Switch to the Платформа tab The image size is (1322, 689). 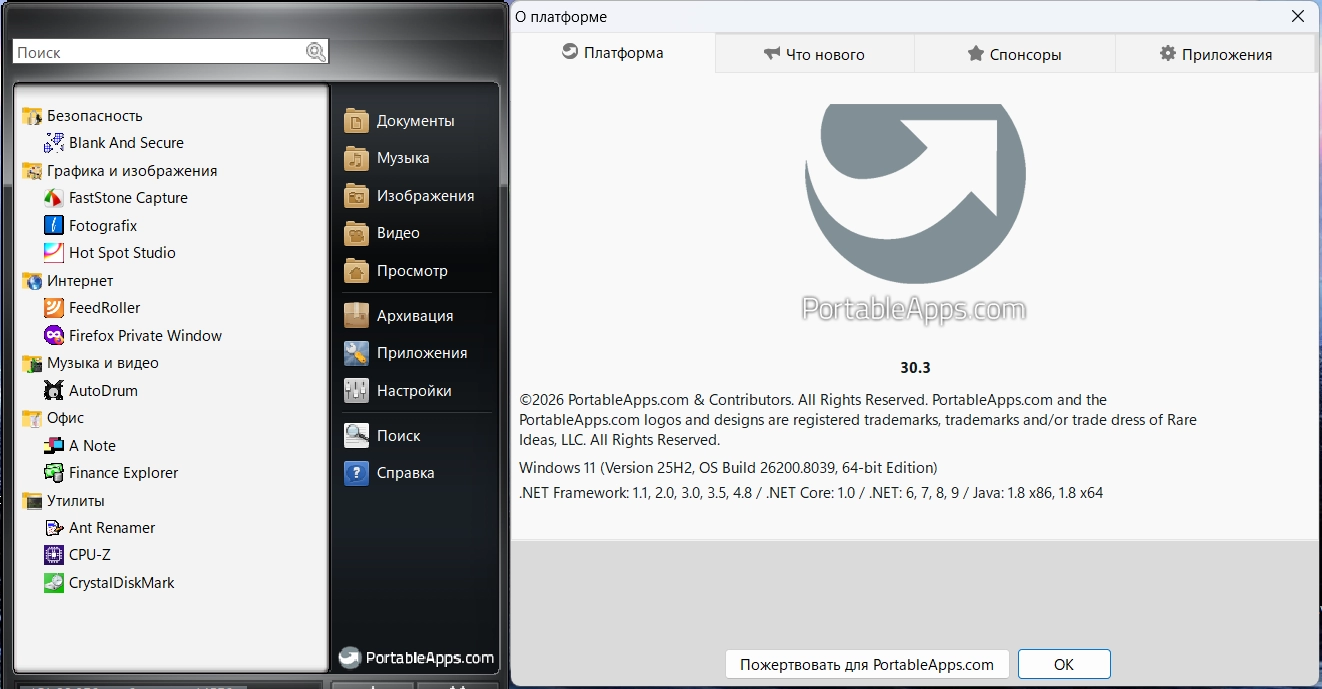tap(613, 53)
